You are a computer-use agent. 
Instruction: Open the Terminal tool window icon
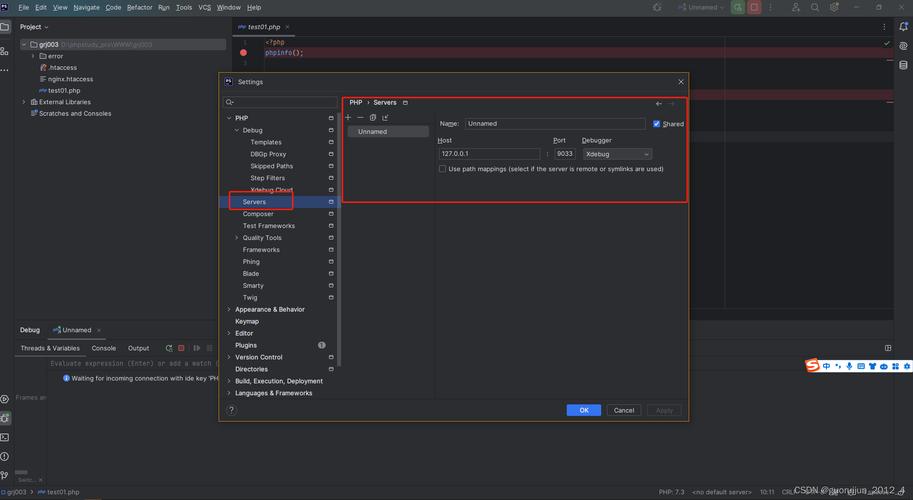[x=5, y=437]
